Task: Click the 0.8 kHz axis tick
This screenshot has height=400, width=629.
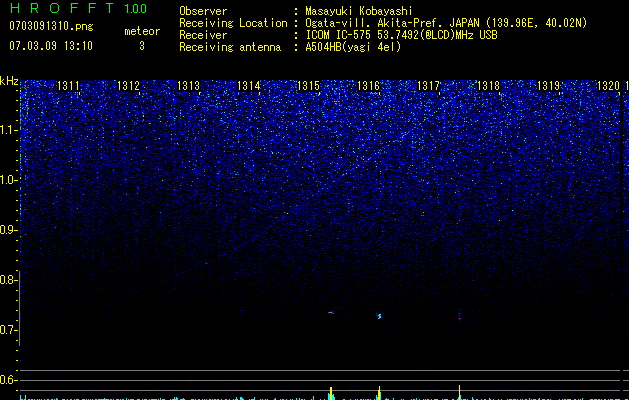Action: 9,280
